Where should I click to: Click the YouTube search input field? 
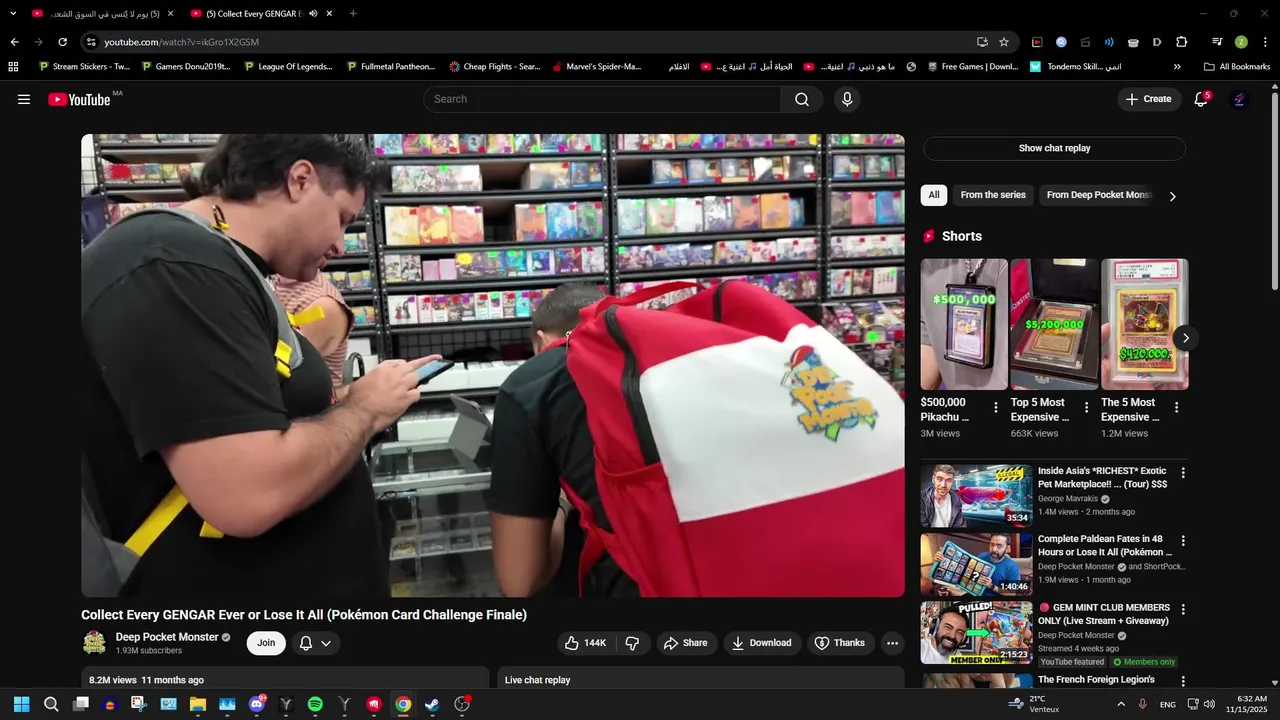click(x=602, y=99)
